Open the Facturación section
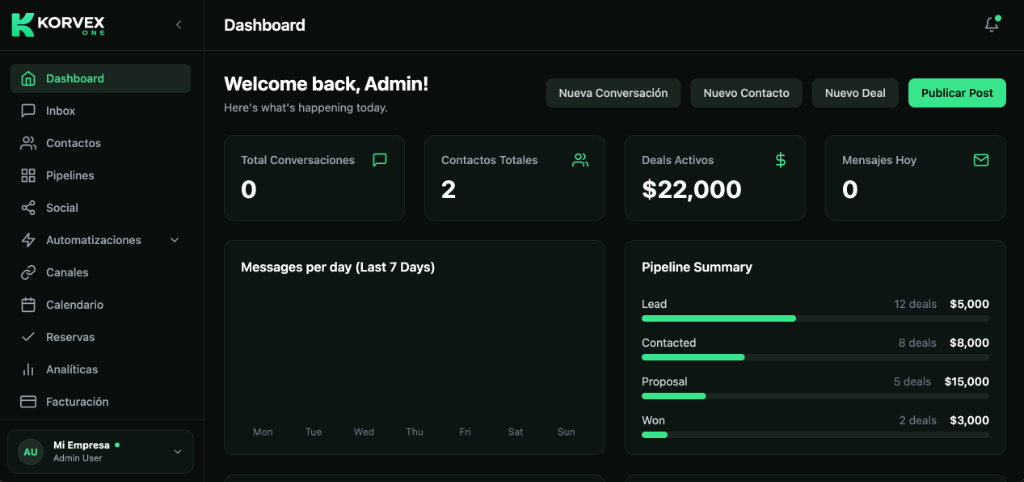This screenshot has height=482, width=1024. [x=101, y=402]
